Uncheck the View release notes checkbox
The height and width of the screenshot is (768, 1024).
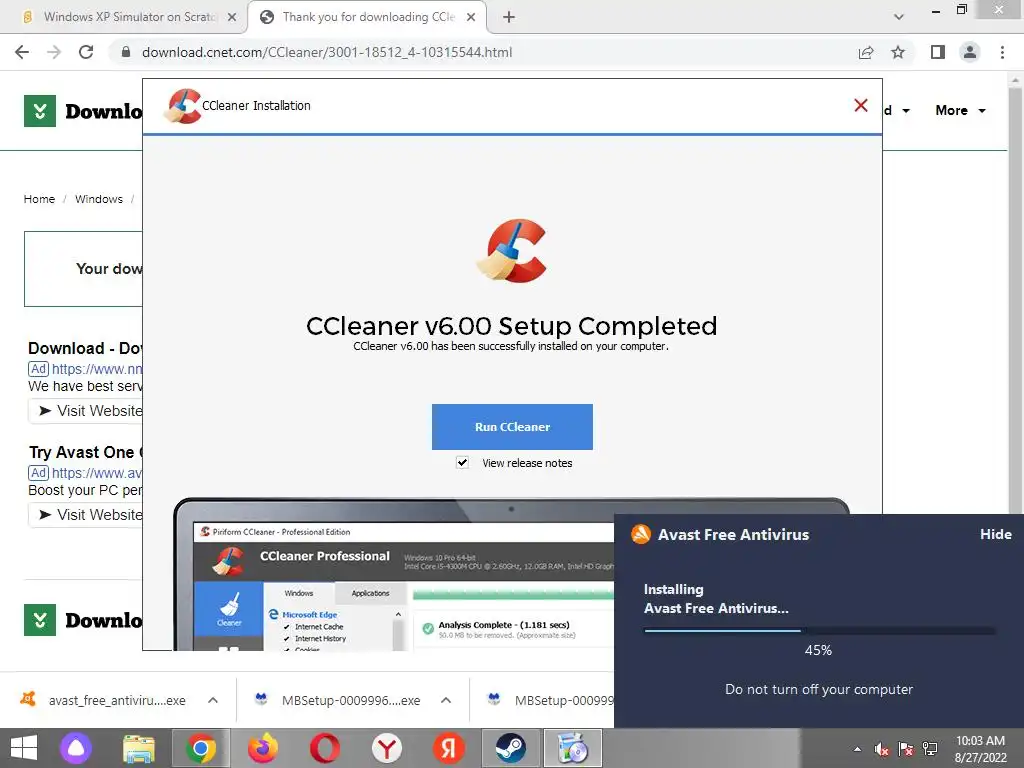(x=462, y=462)
